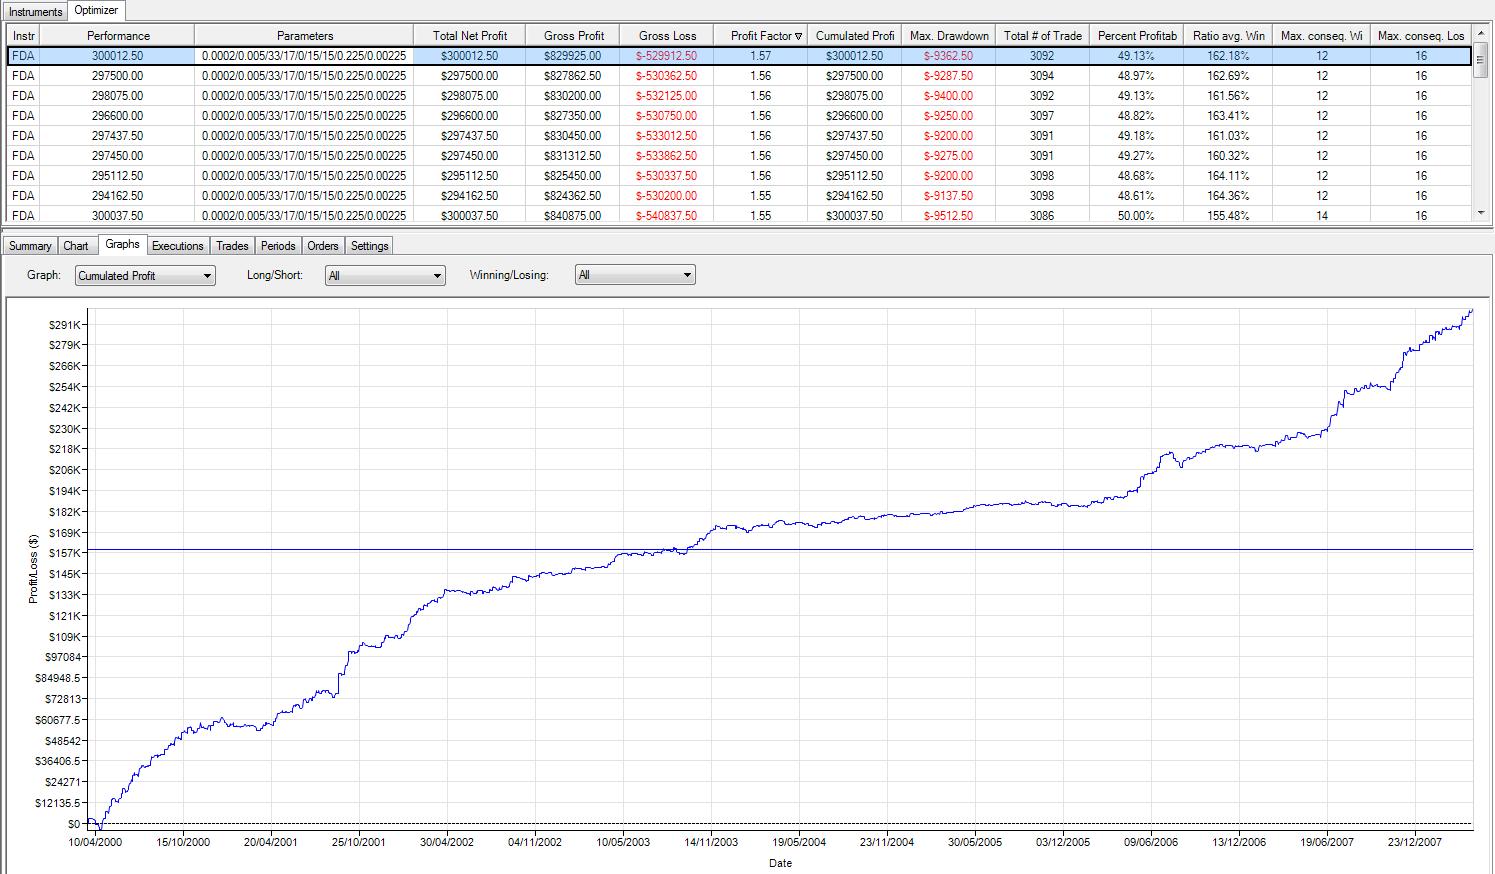Viewport: 1495px width, 874px height.
Task: Select the row with performance 300037.50
Action: [x=118, y=216]
